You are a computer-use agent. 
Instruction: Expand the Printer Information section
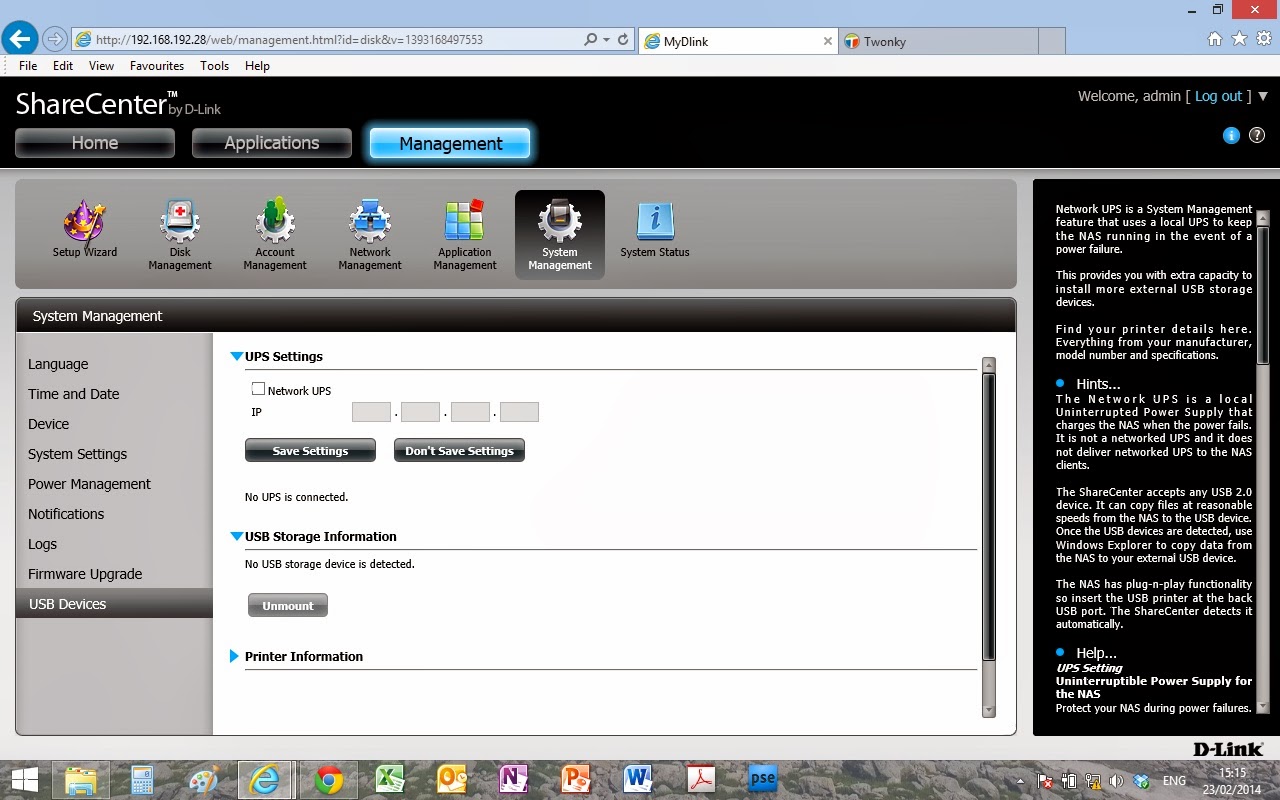235,656
